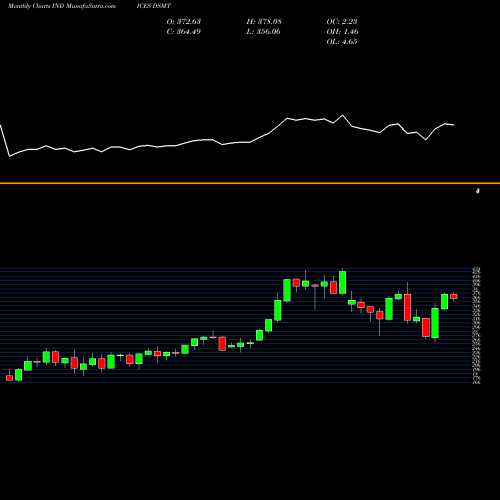
Task: Click the 'OL: 4.65' reading
Action: click(342, 41)
